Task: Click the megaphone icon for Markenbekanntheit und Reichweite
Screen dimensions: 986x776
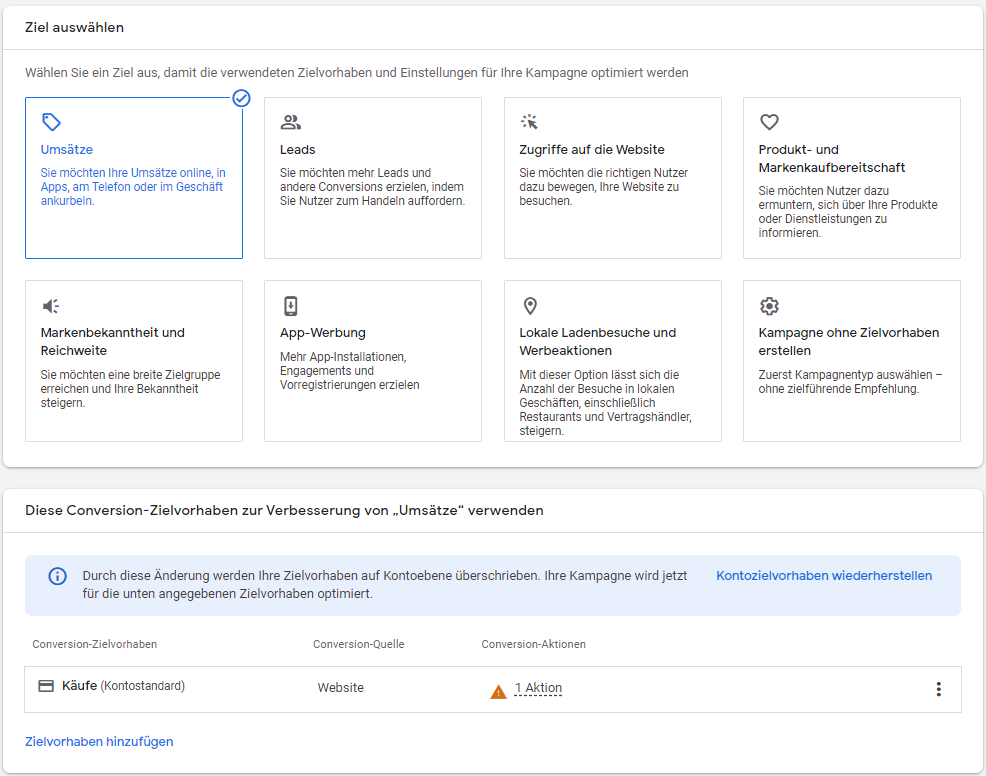Action: pos(51,306)
